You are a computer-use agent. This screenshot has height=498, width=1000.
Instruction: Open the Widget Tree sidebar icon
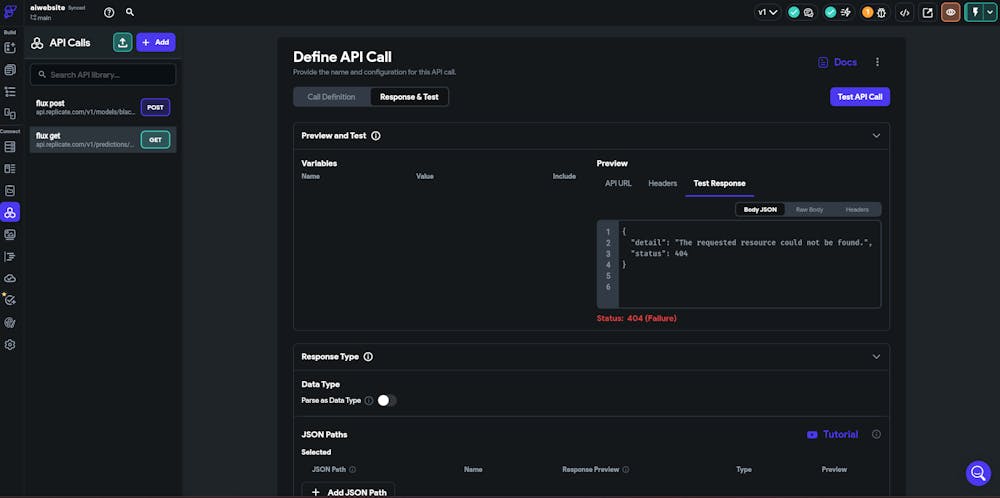10,92
